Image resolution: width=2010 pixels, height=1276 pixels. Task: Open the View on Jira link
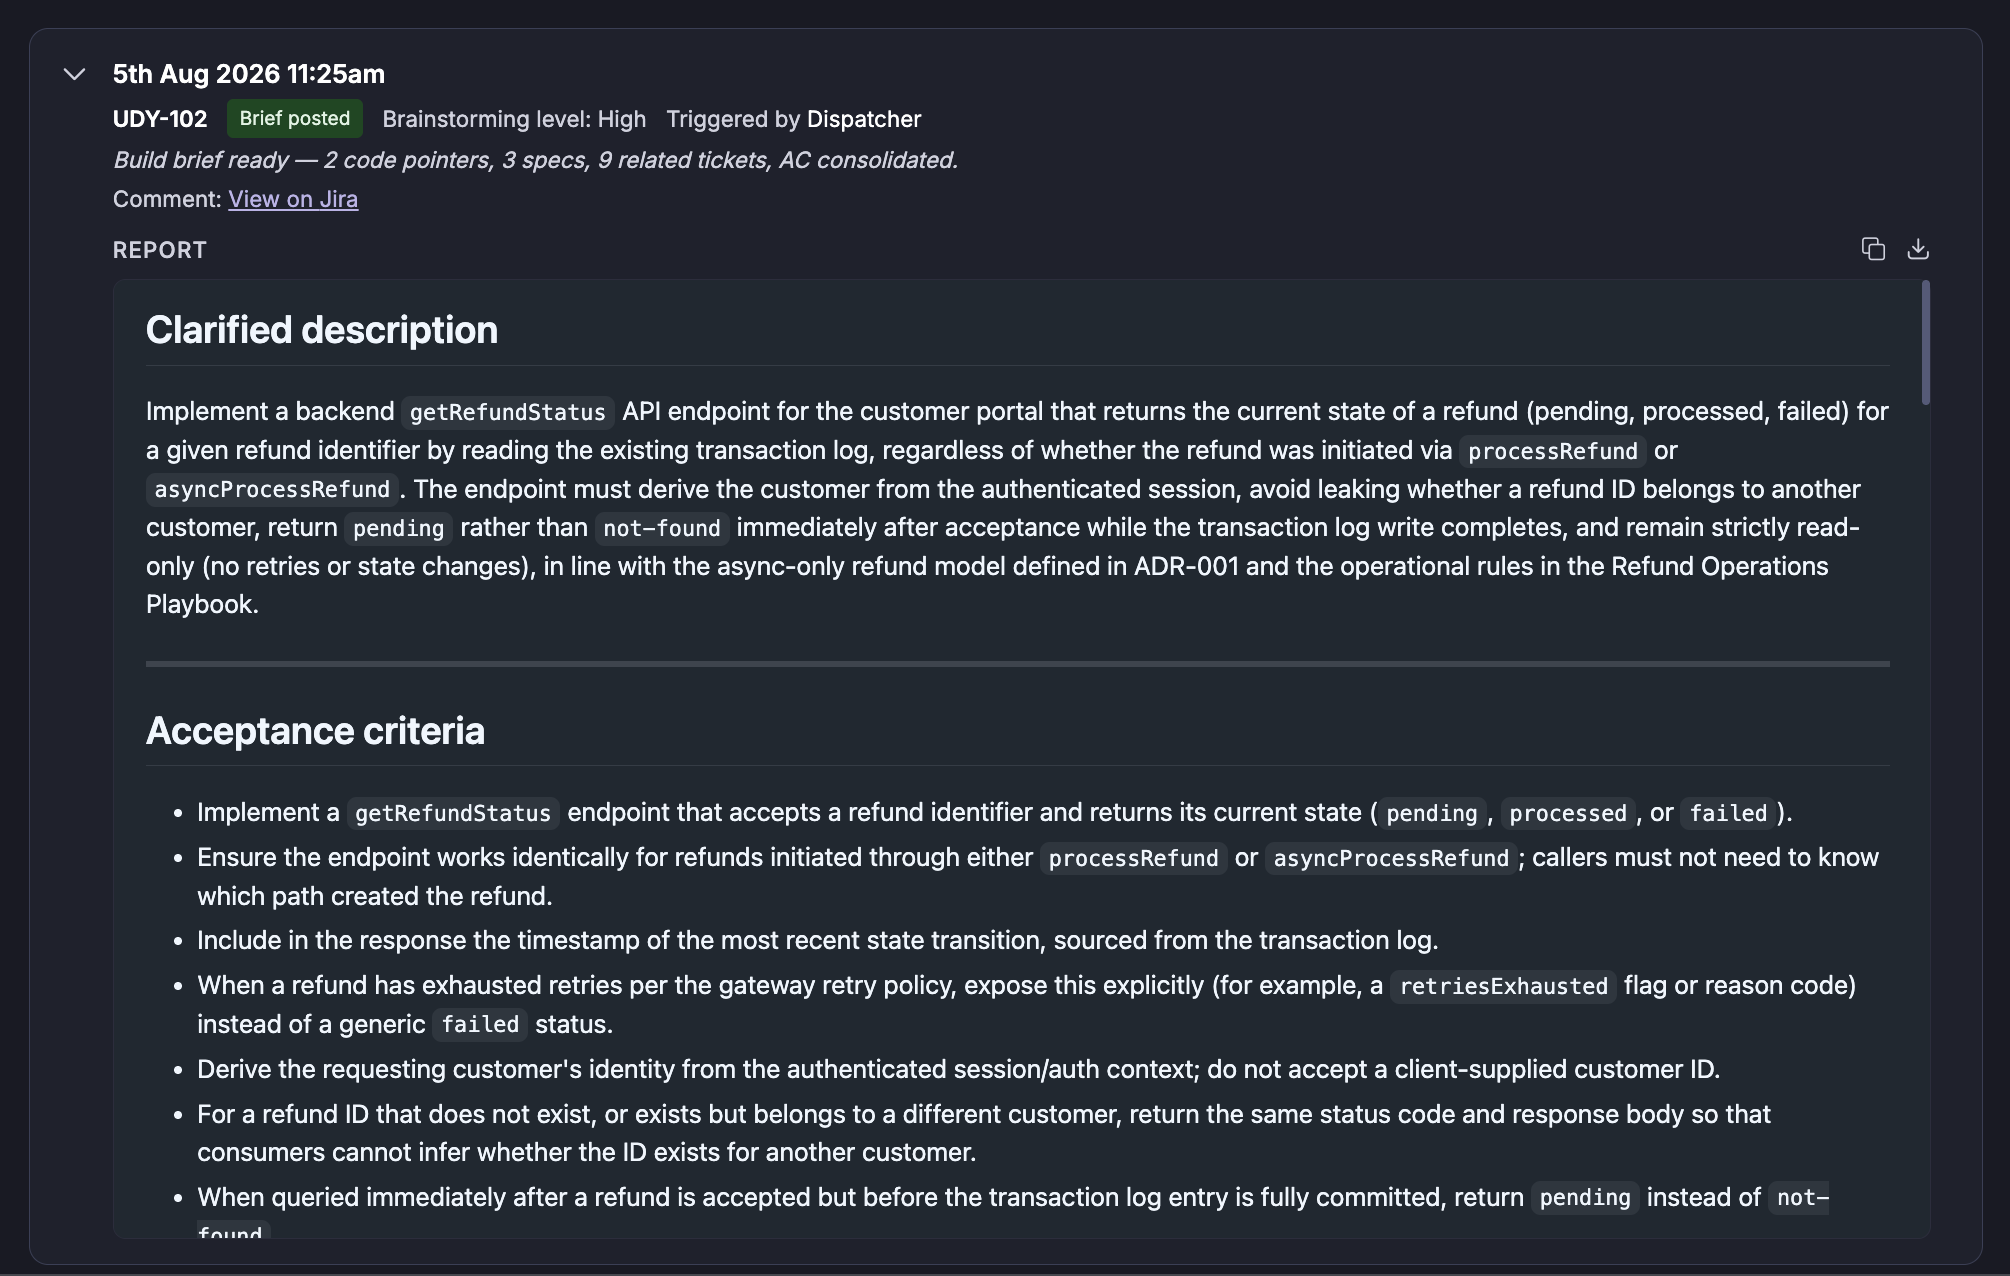point(293,199)
